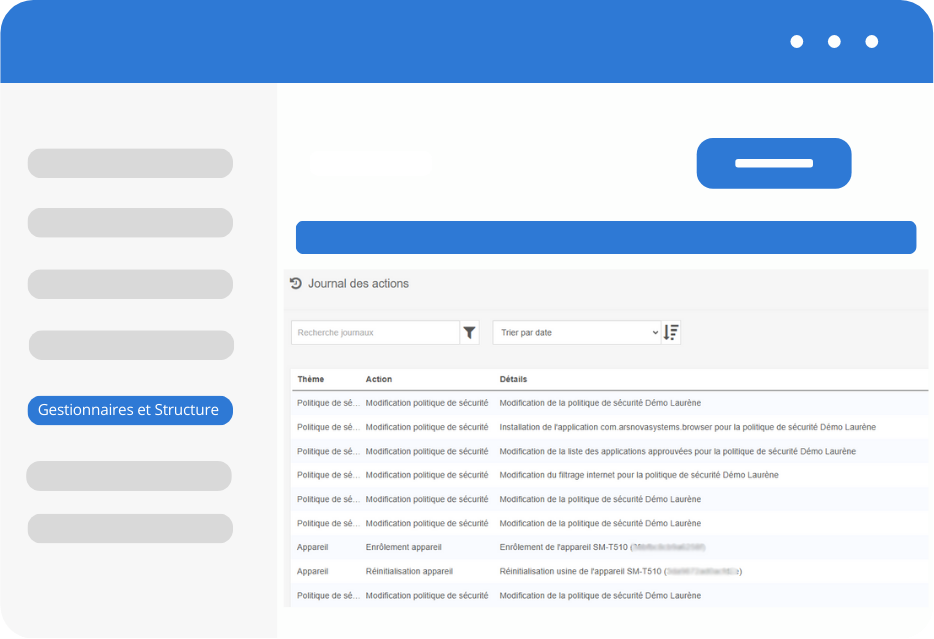Click the 'Recherche journaux' search field

[375, 333]
